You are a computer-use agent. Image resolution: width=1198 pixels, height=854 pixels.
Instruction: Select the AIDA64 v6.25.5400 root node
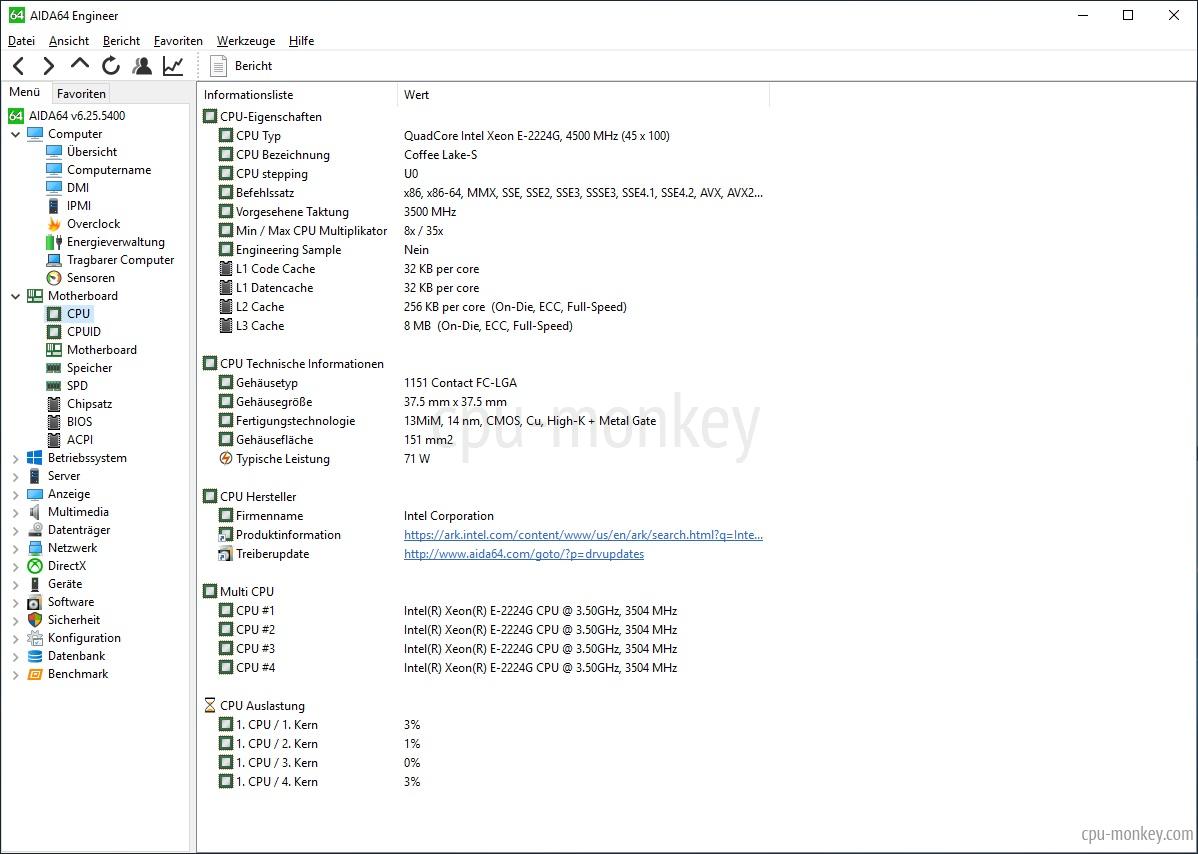pos(76,115)
